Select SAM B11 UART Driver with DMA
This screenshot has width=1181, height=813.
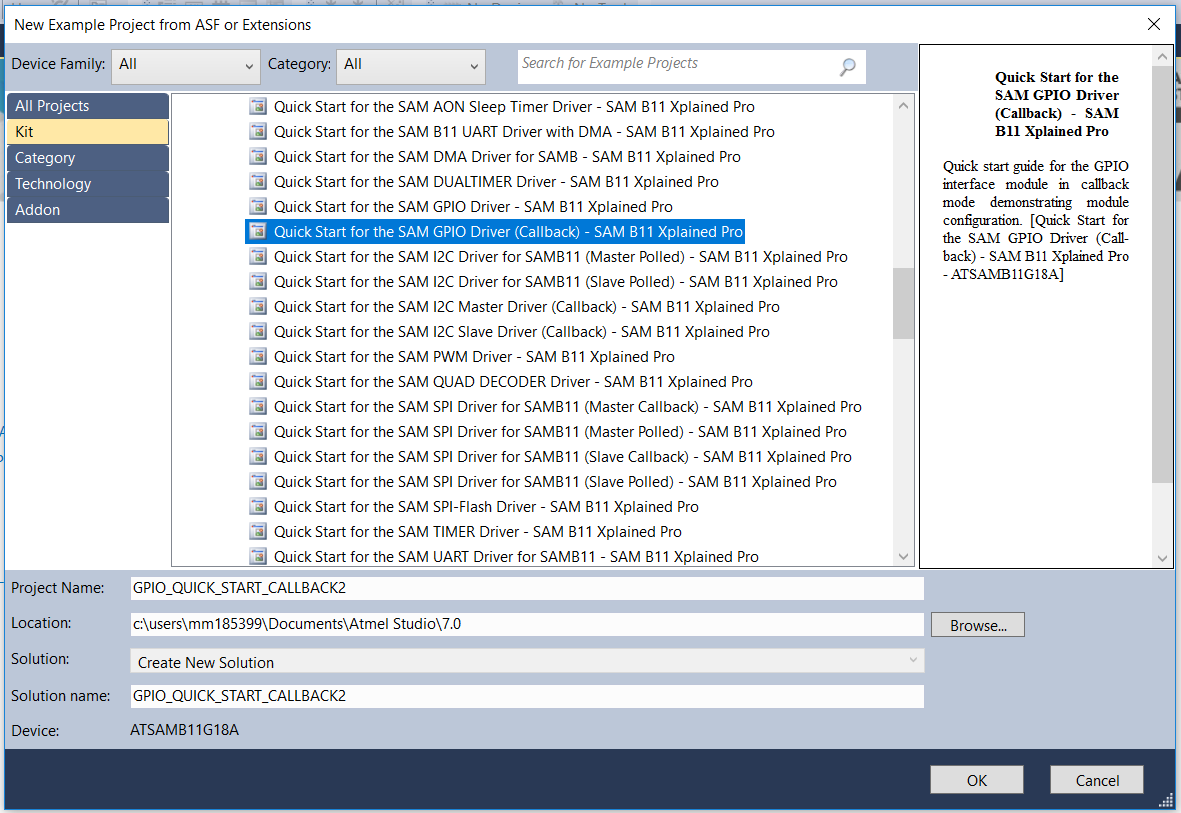(524, 131)
